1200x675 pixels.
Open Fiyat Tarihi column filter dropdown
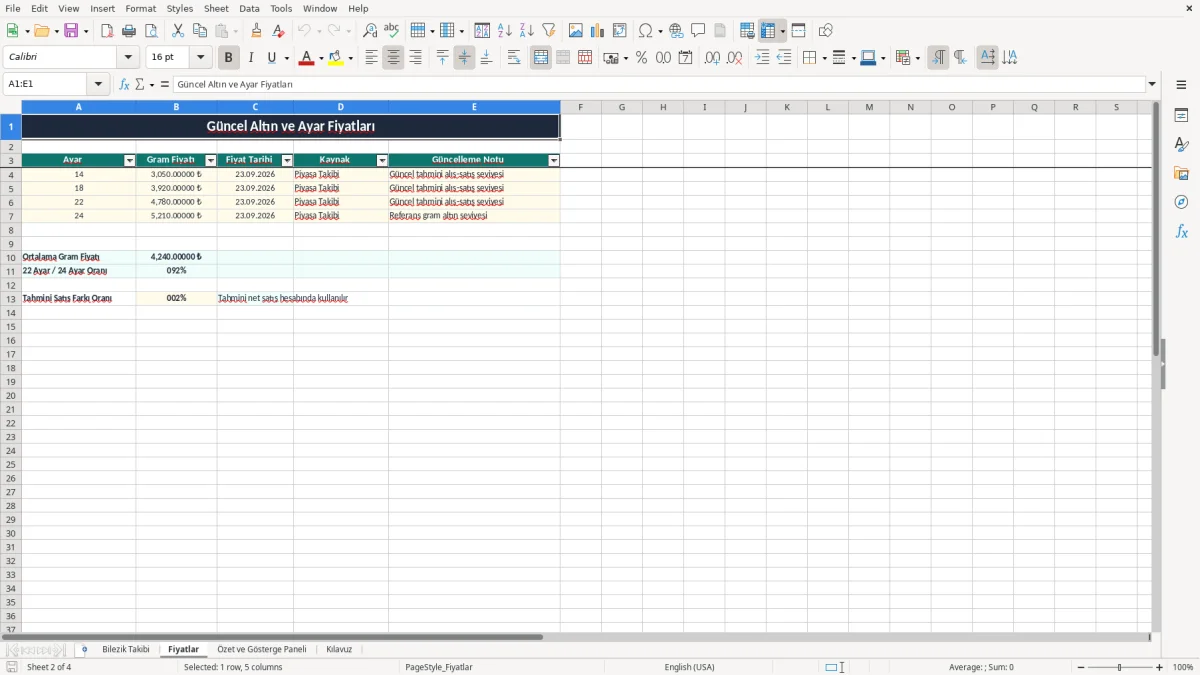coord(287,160)
